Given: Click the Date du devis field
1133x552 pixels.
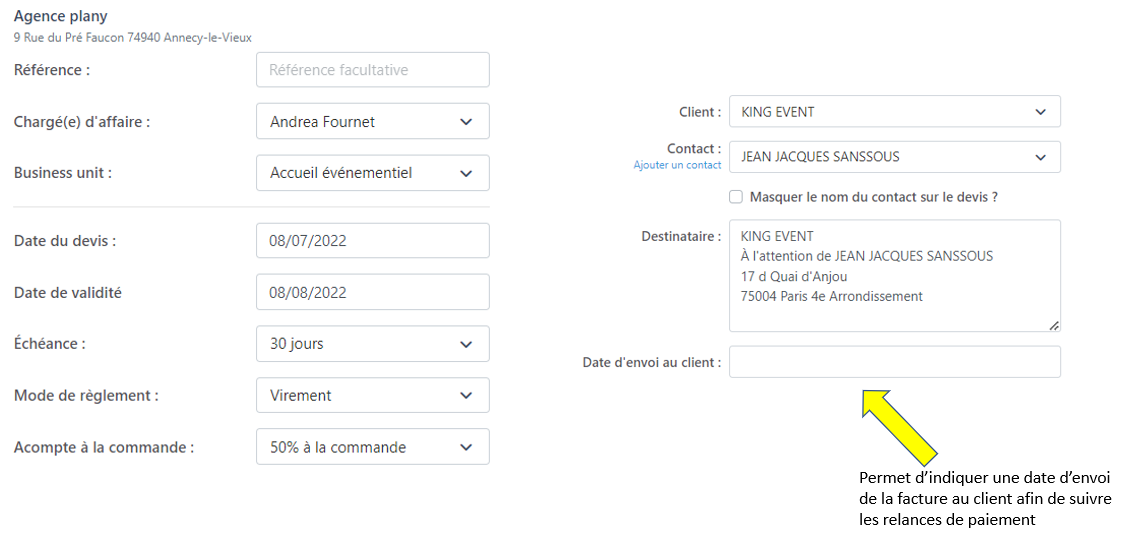Looking at the screenshot, I should coord(372,241).
